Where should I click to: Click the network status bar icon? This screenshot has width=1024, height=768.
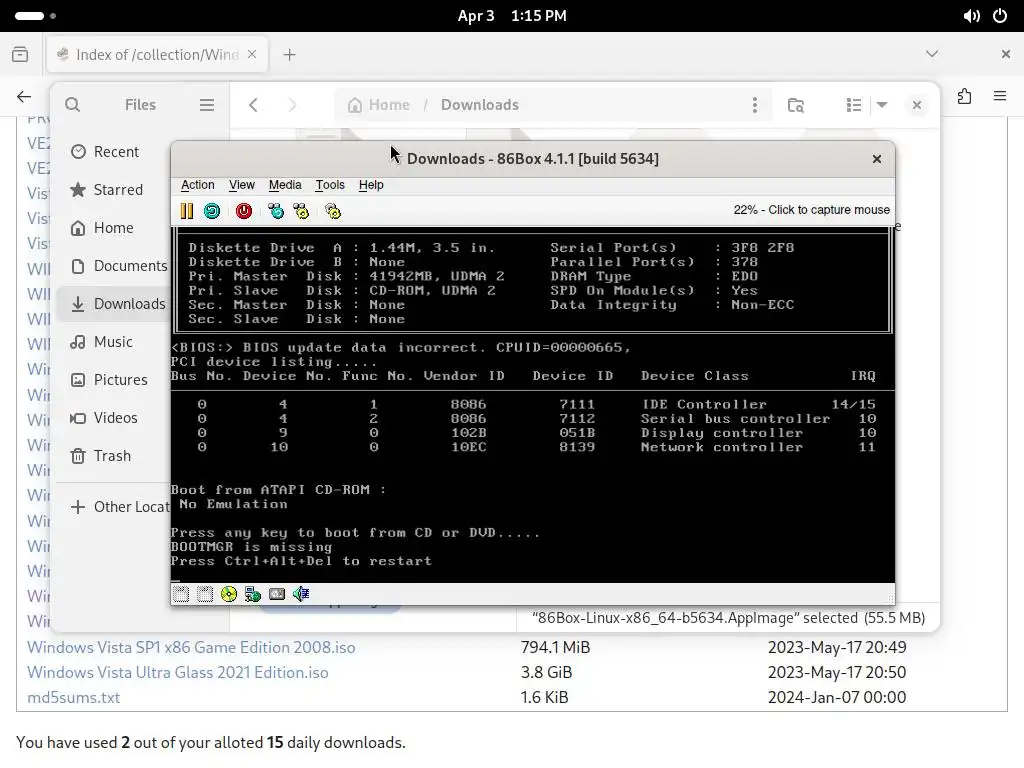253,594
